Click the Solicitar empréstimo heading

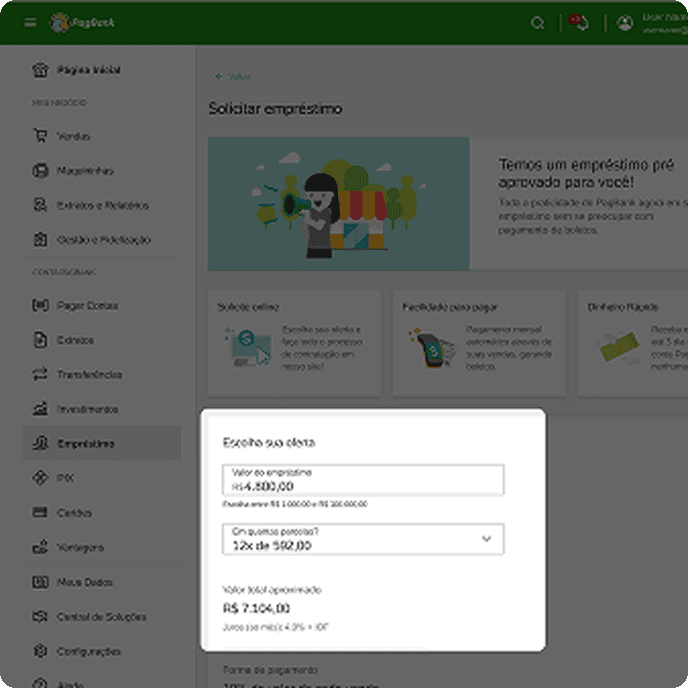pos(275,108)
